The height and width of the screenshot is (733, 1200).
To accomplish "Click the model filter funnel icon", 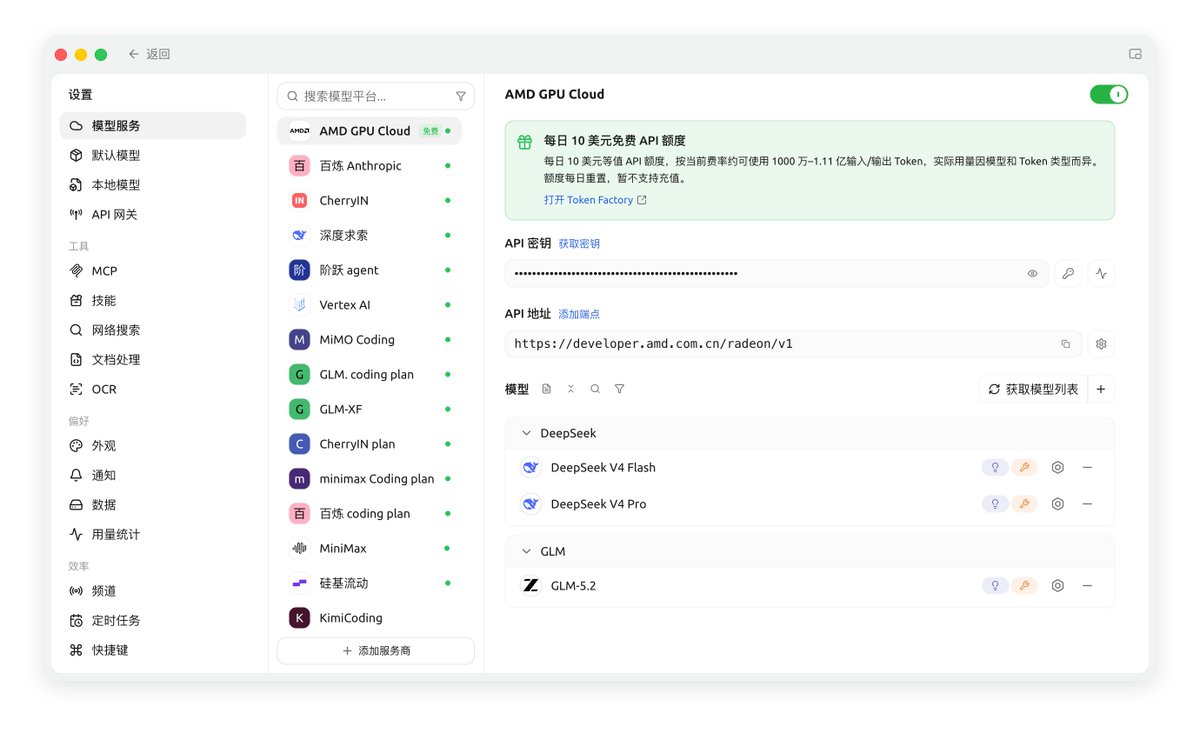I will [x=619, y=389].
